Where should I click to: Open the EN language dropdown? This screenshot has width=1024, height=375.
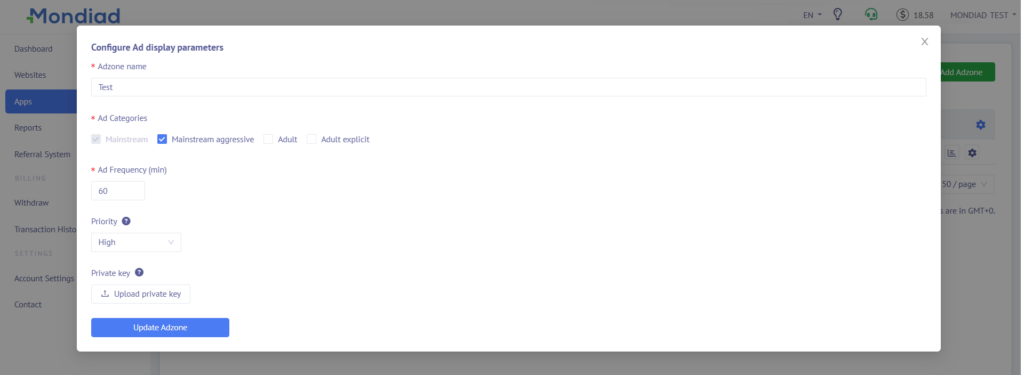click(x=812, y=15)
